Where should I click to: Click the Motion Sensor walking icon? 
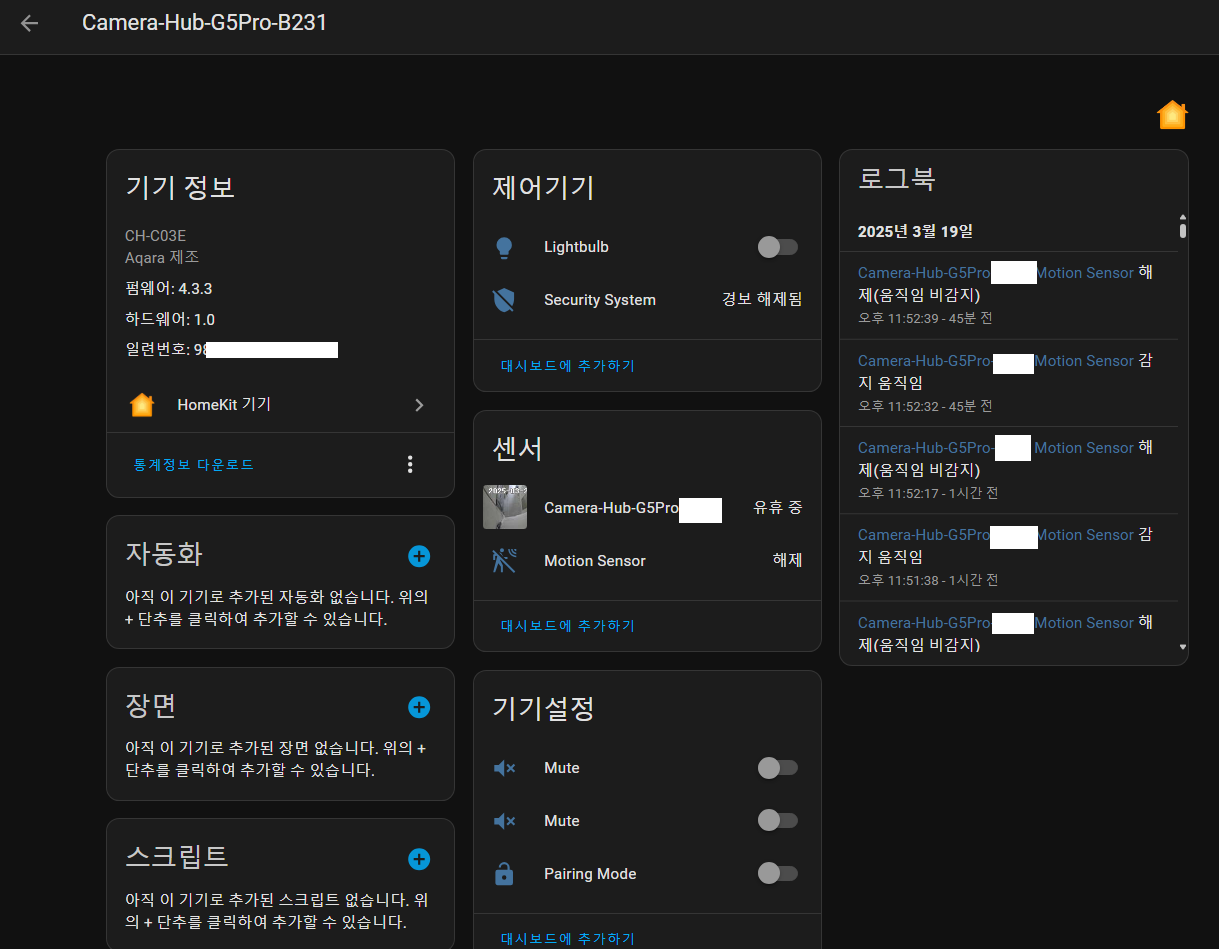tap(504, 561)
